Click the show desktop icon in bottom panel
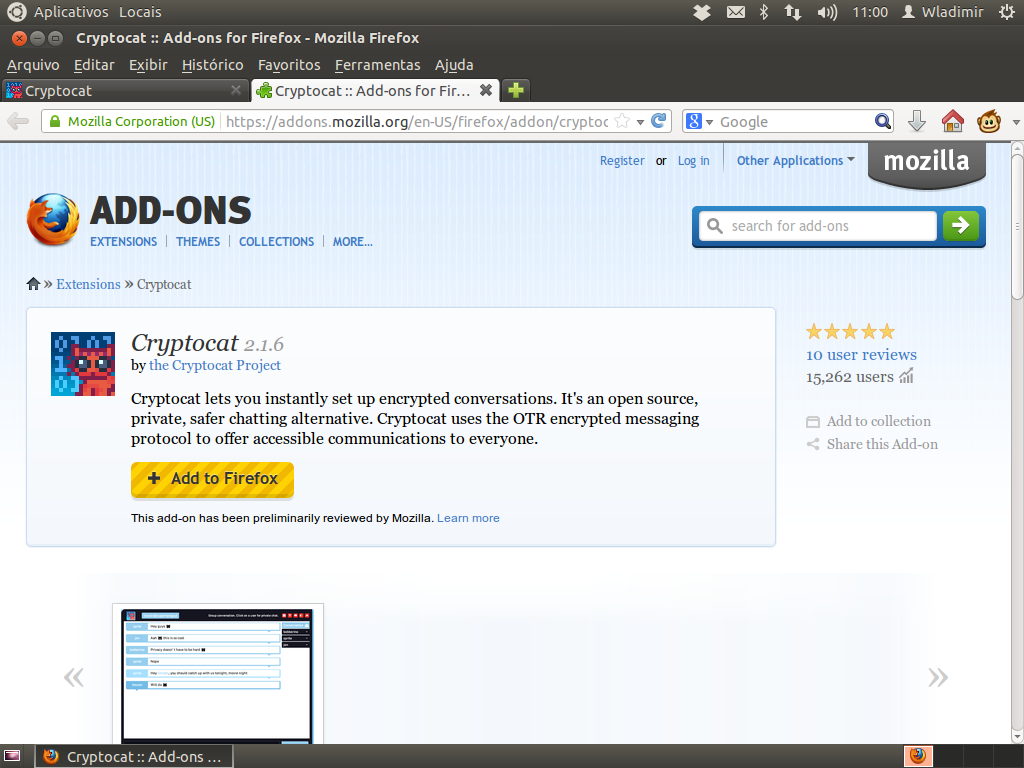This screenshot has width=1024, height=768. (12, 756)
